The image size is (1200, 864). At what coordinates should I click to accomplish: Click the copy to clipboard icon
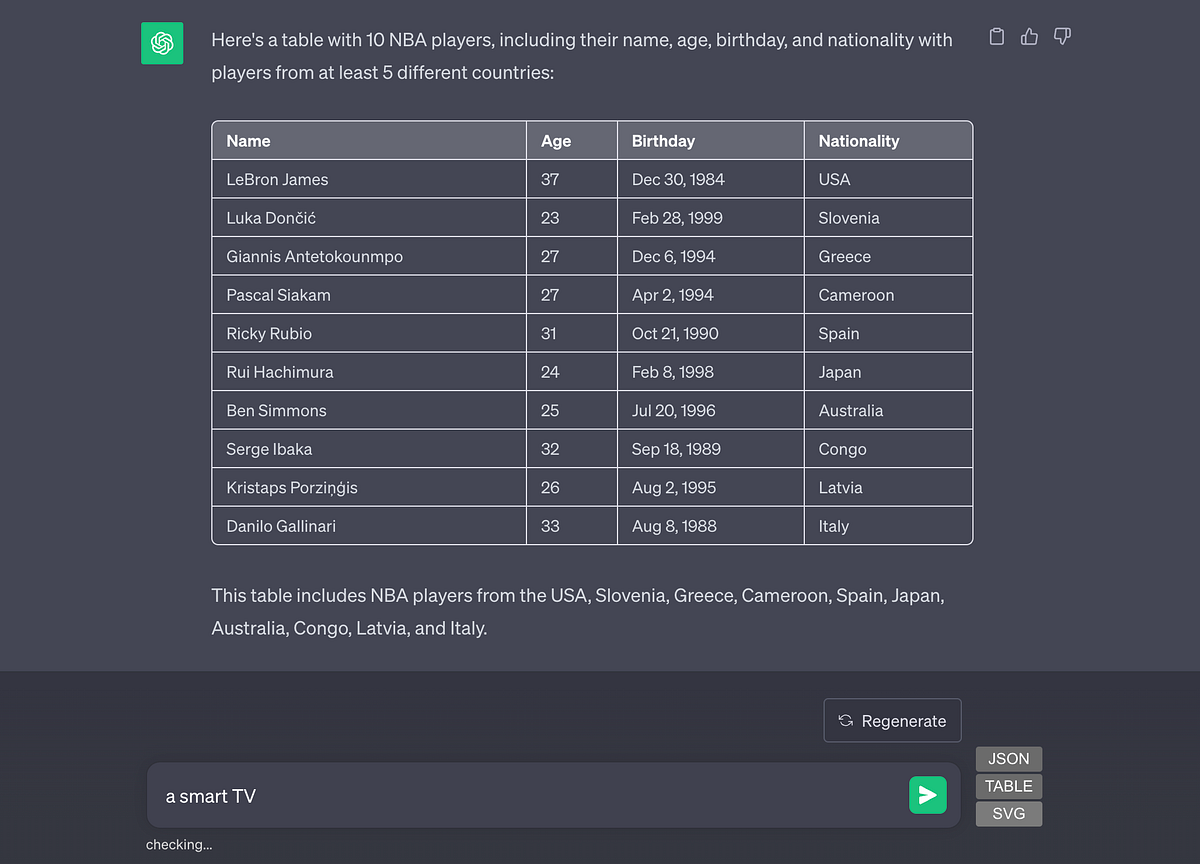[996, 37]
